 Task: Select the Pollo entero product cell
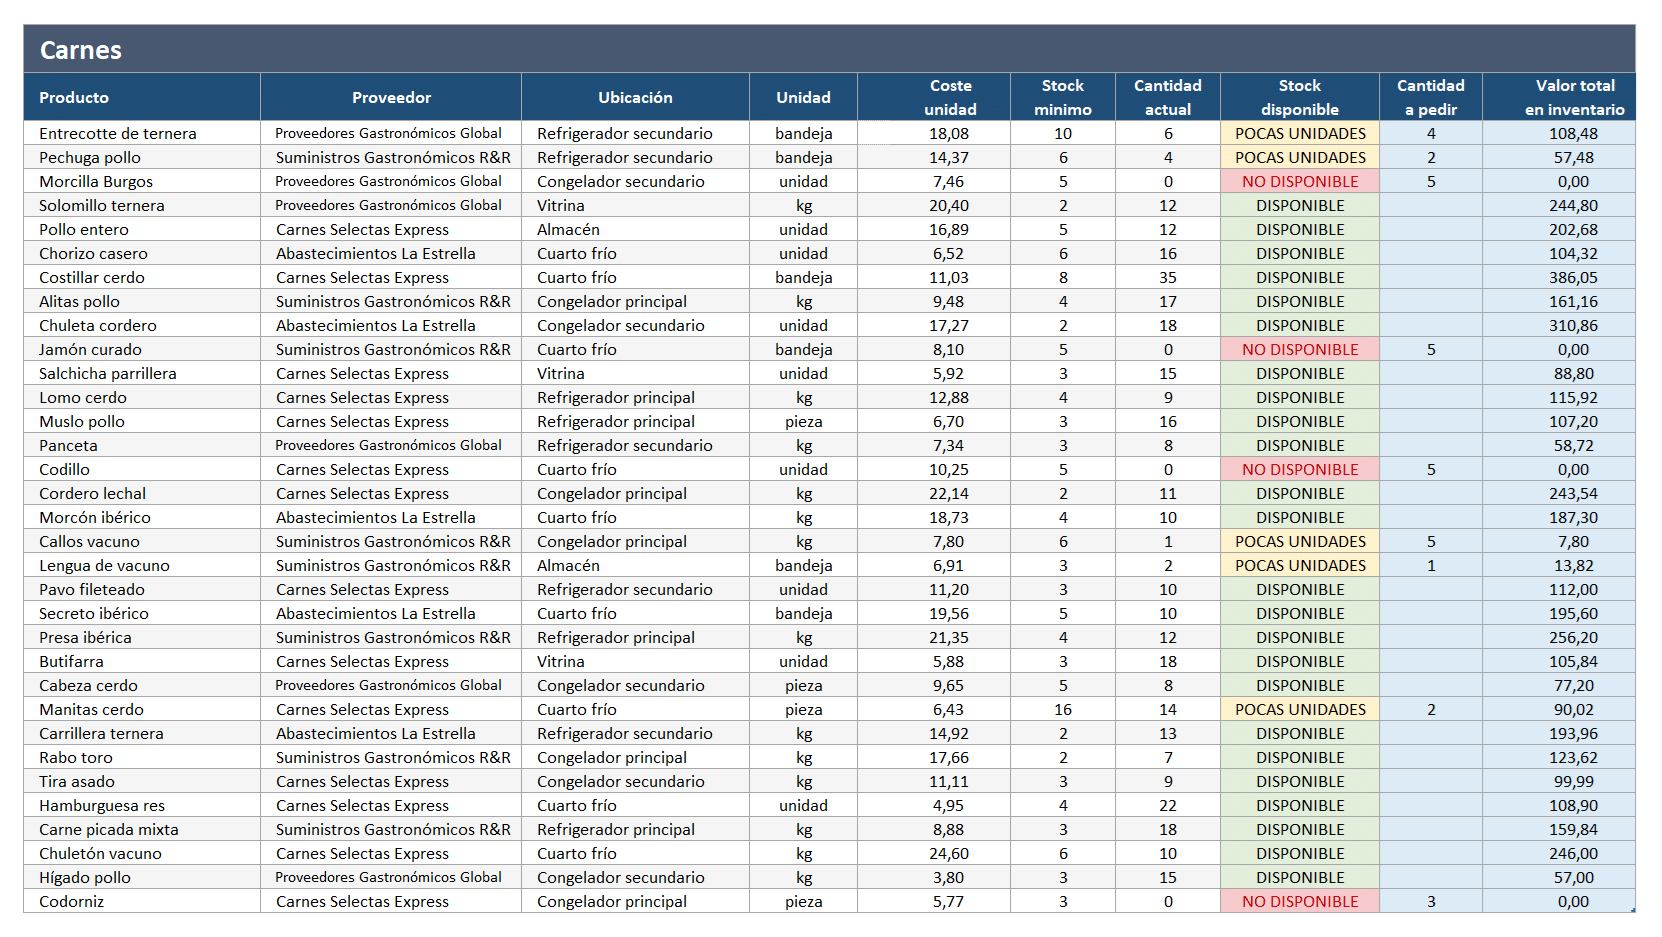tap(142, 229)
